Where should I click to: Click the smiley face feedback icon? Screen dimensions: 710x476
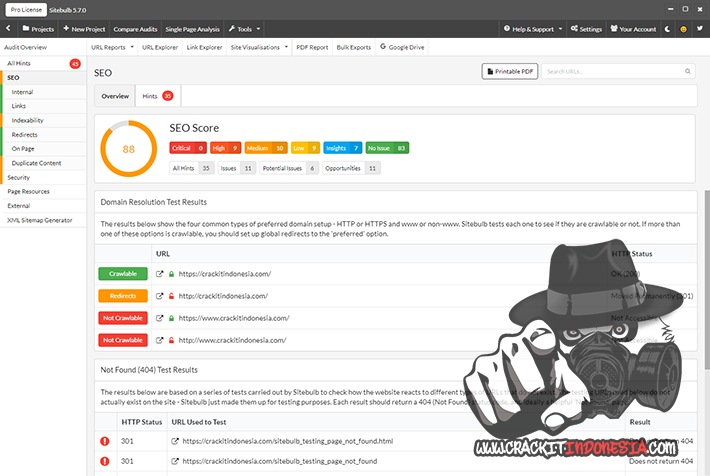click(683, 29)
